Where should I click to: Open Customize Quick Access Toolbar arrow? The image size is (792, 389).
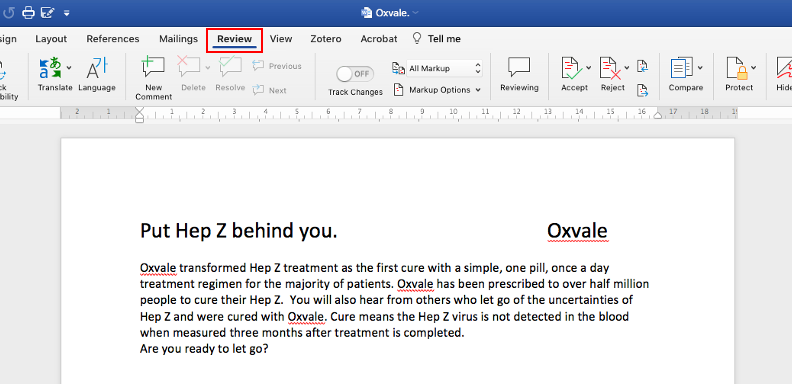67,13
